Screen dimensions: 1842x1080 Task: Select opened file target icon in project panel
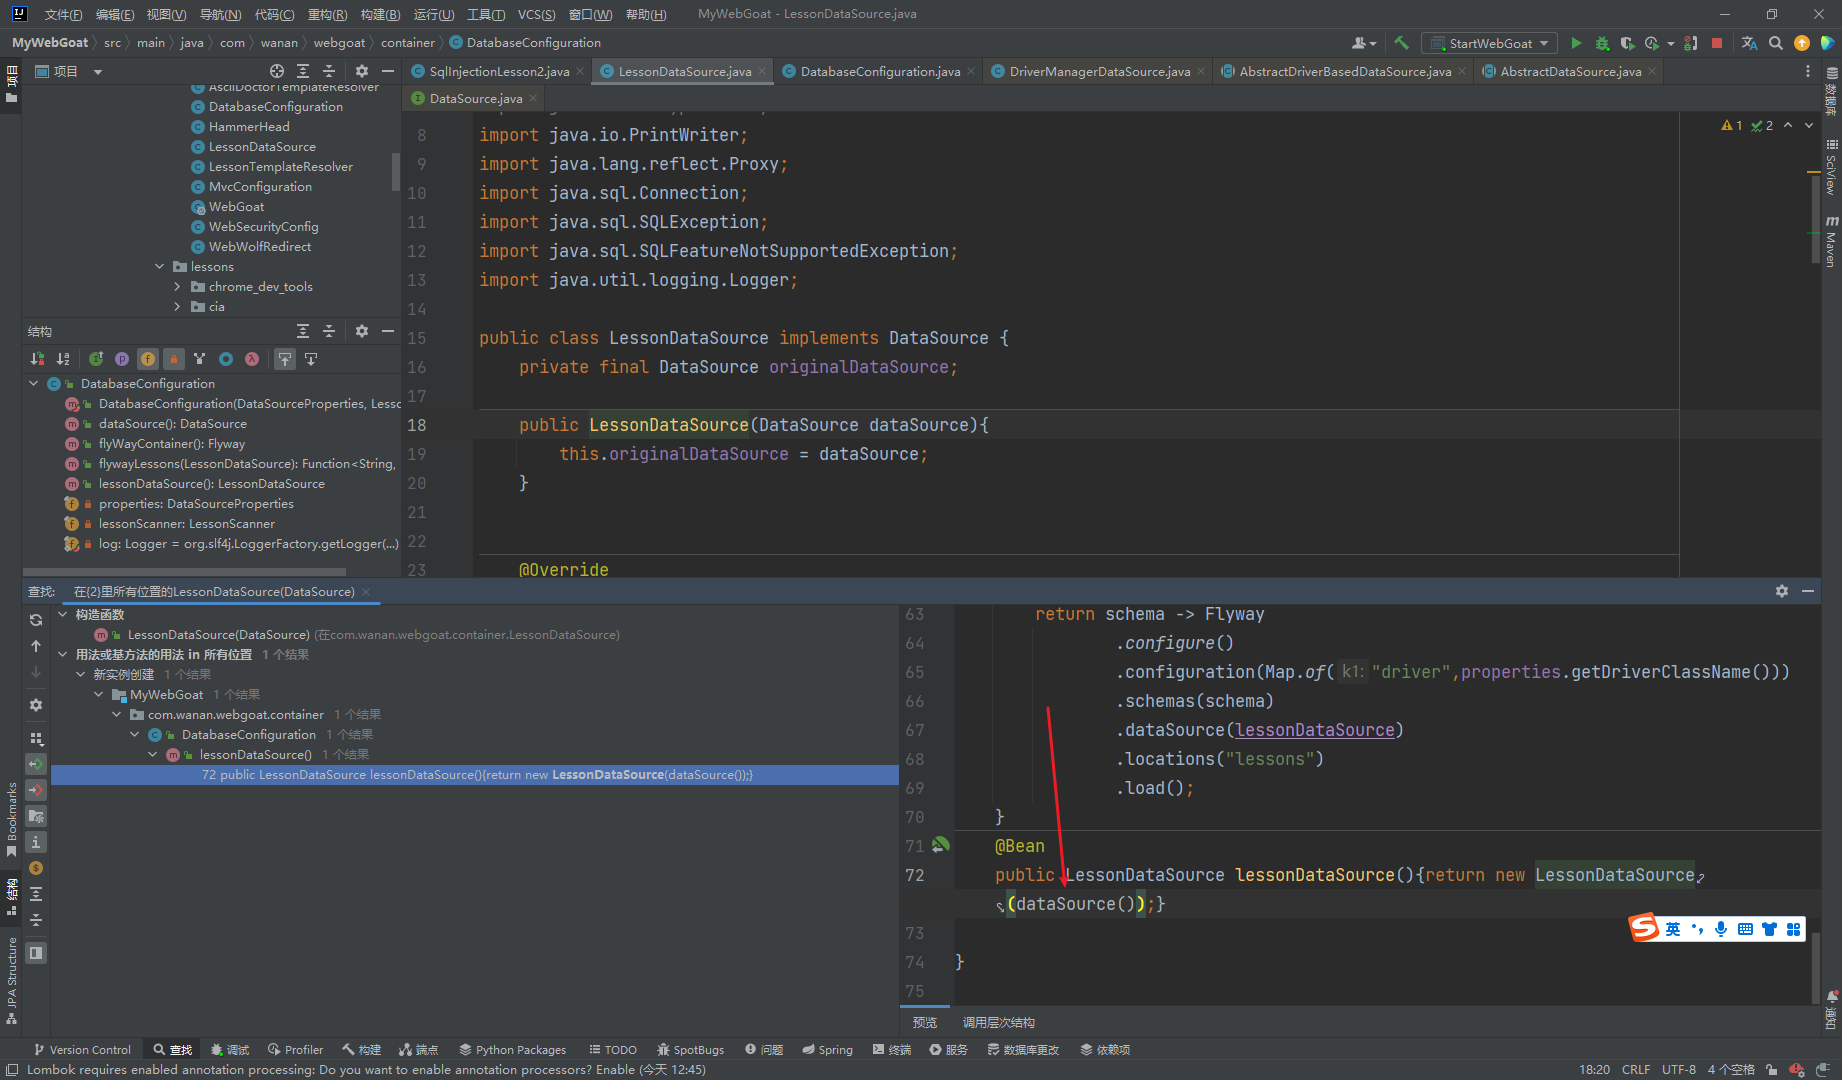click(277, 71)
